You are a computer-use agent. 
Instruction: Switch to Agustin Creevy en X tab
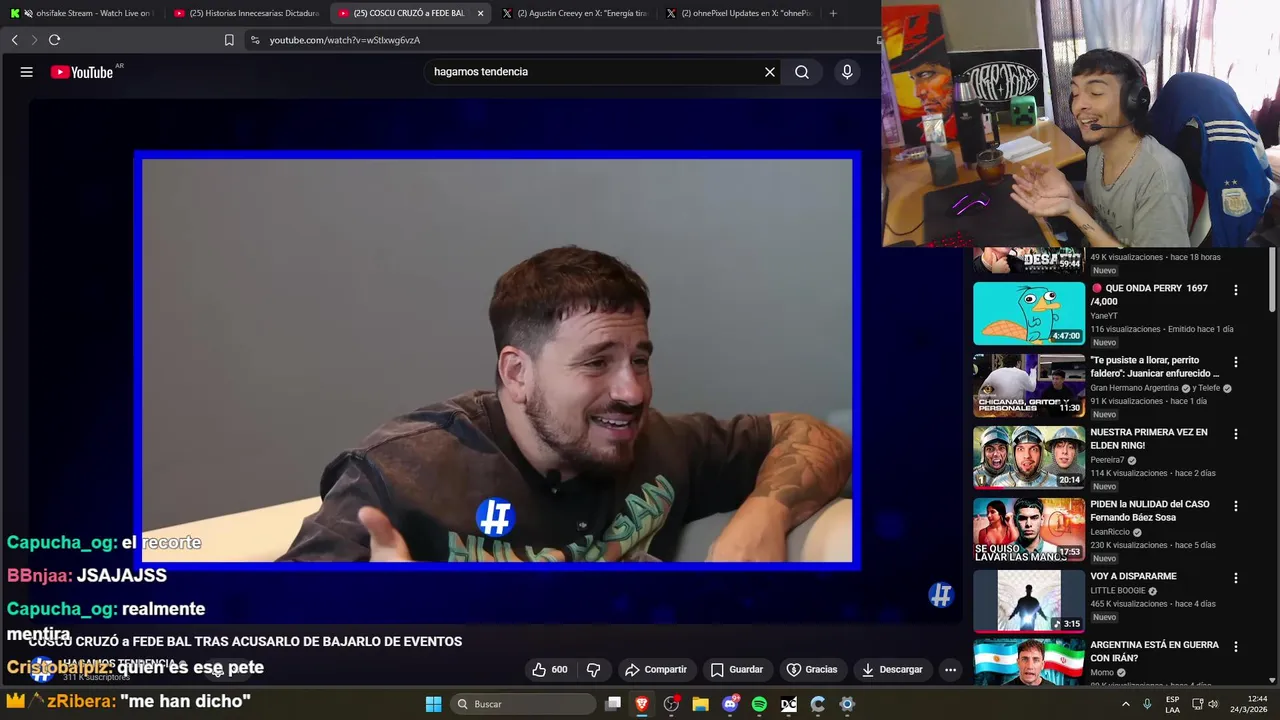(574, 13)
